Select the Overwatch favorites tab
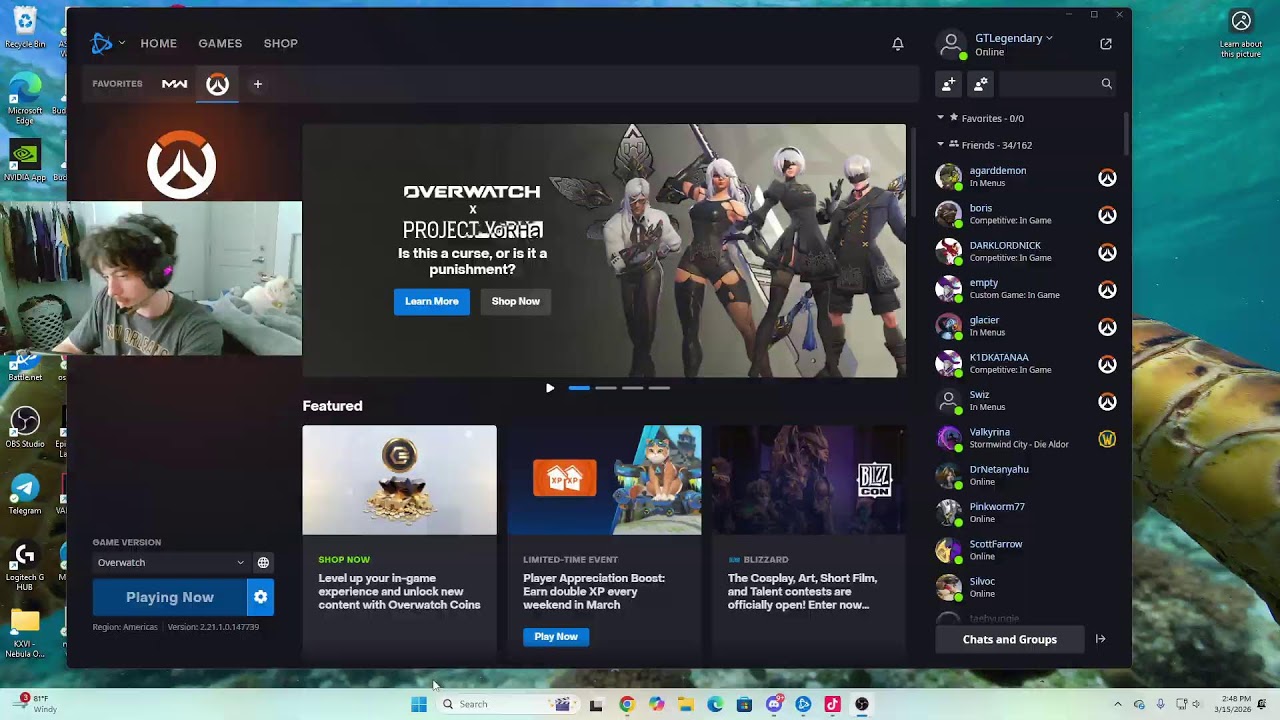The height and width of the screenshot is (720, 1280). (218, 84)
